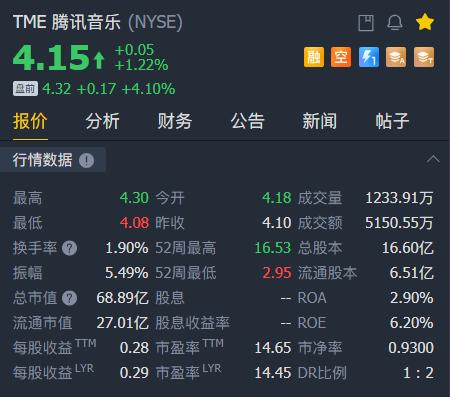Image resolution: width=450 pixels, height=397 pixels.
Task: Open the 帖子 tab
Action: click(392, 121)
